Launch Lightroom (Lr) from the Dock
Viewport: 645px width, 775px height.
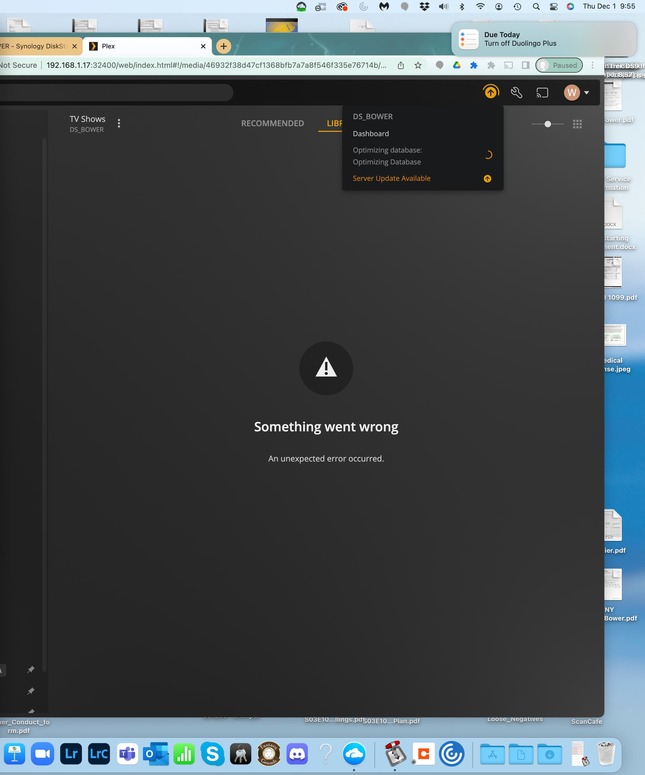[71, 754]
